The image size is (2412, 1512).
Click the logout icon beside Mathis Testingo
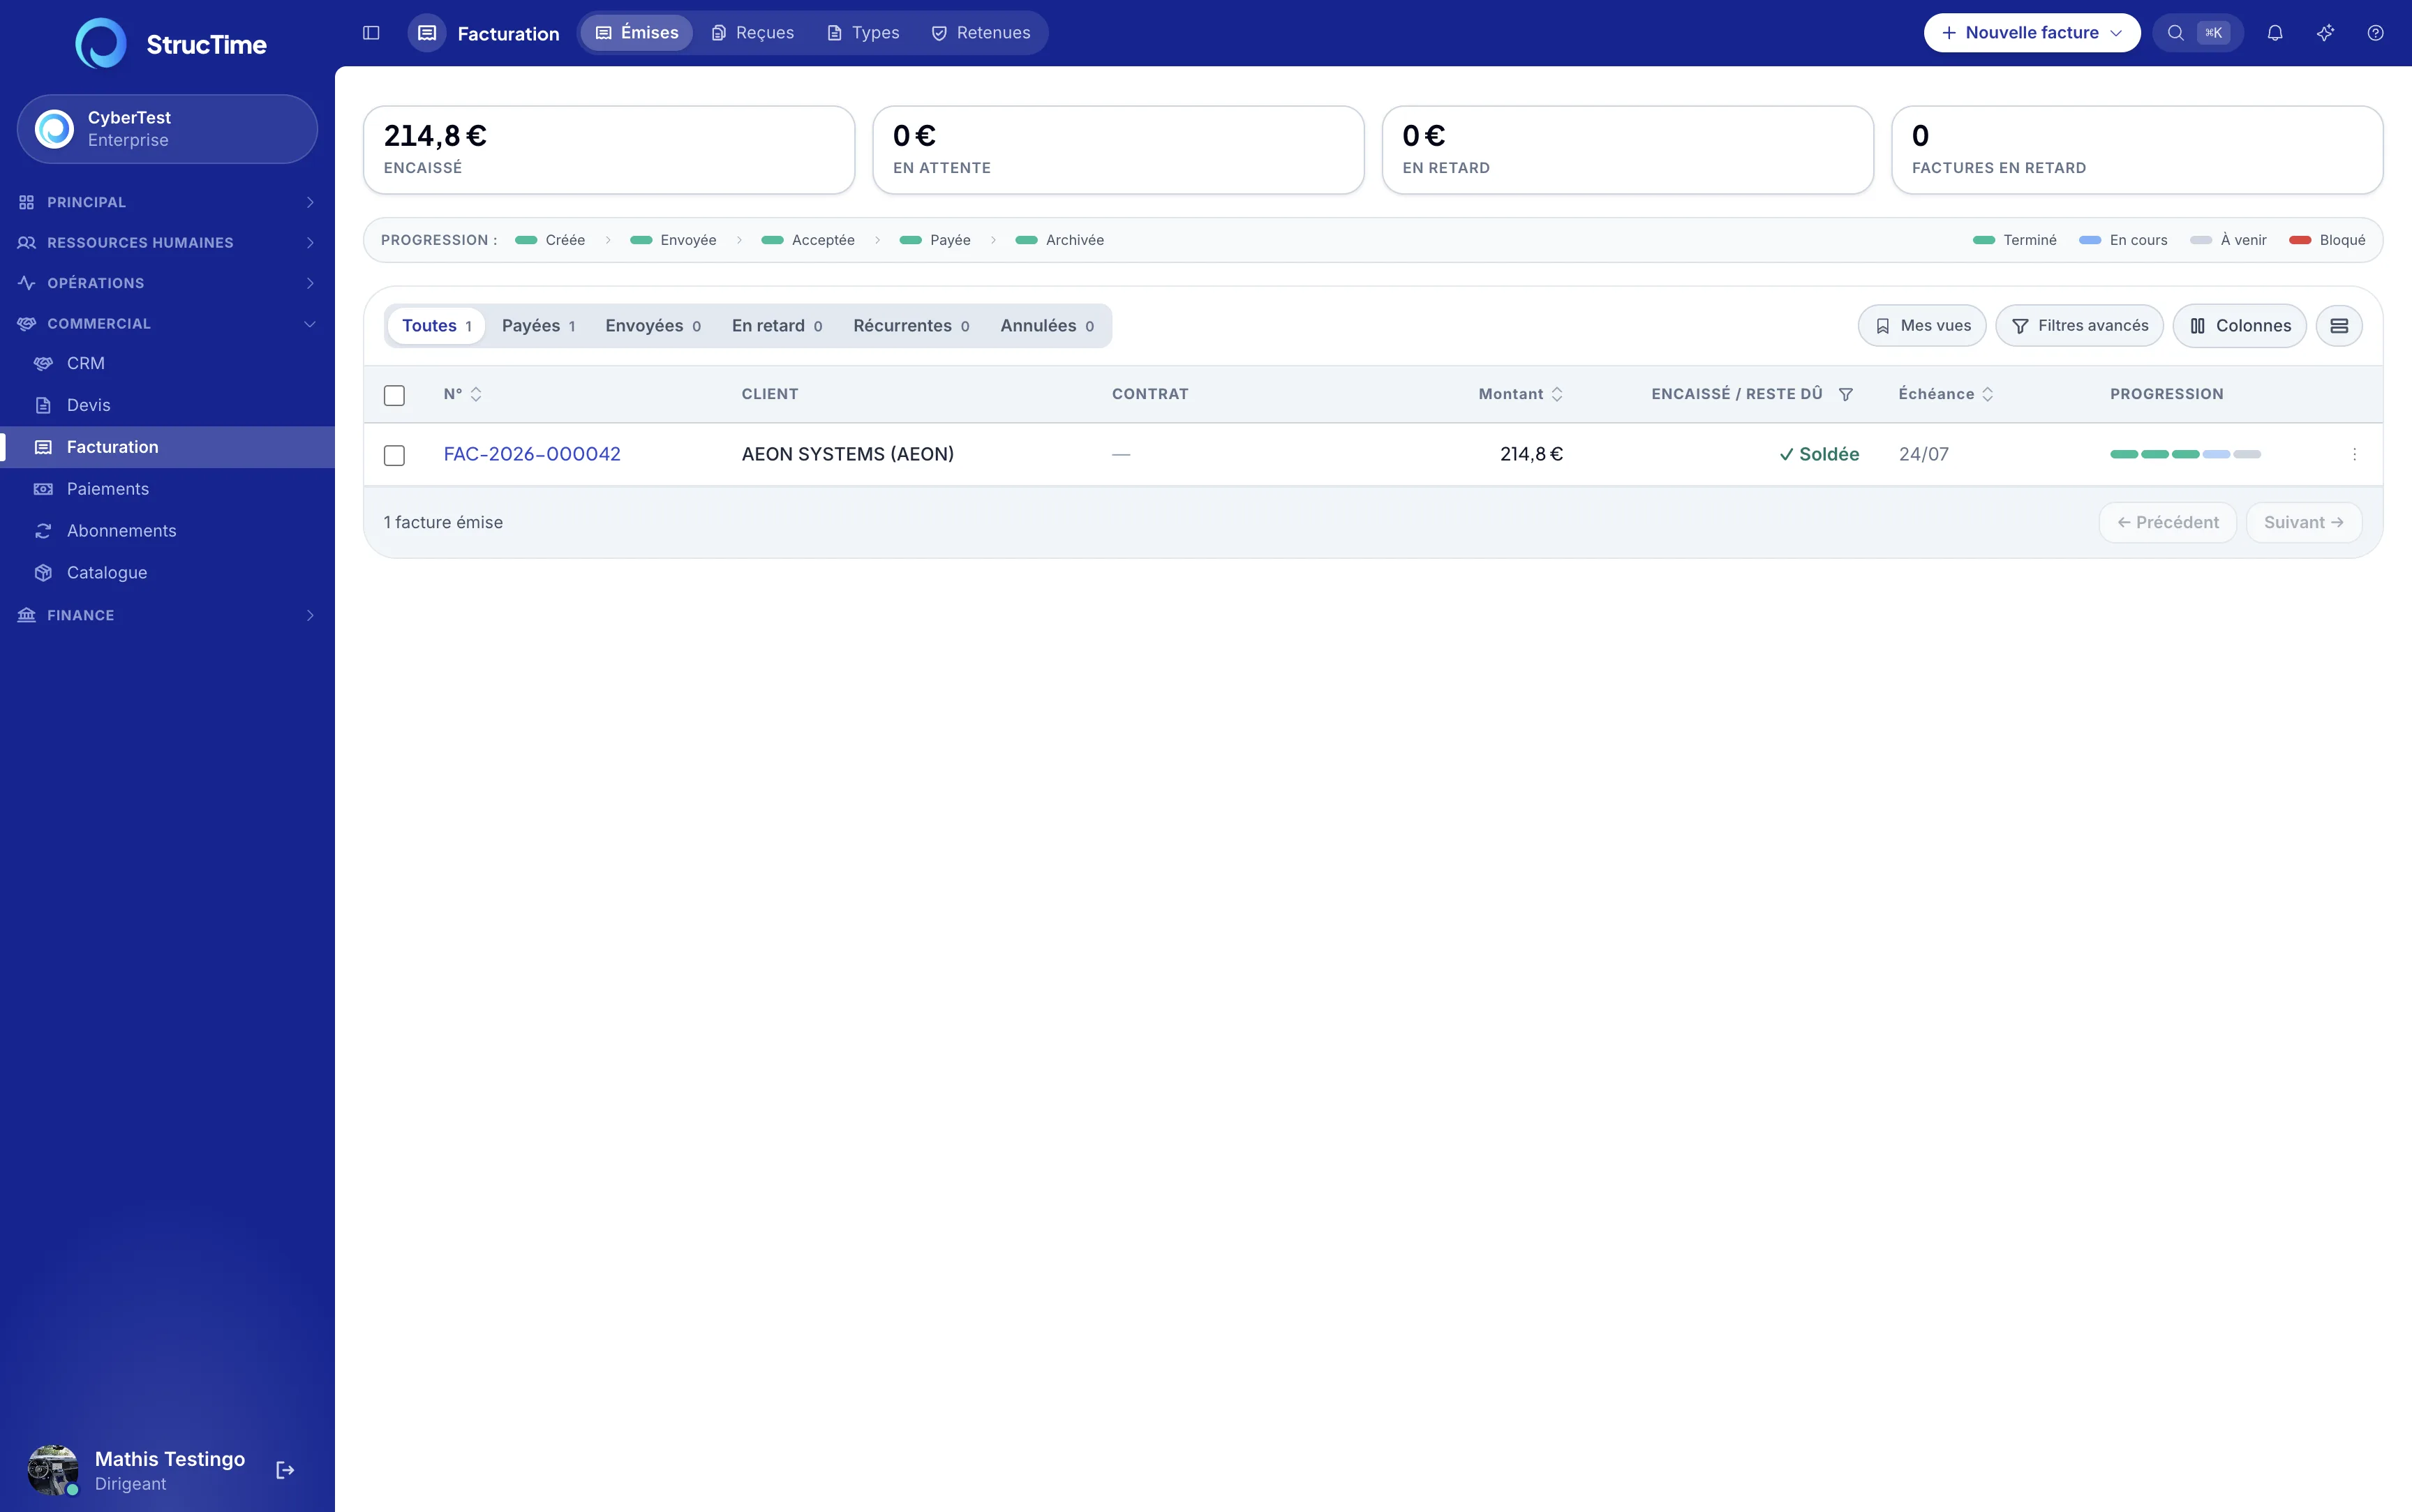coord(285,1470)
